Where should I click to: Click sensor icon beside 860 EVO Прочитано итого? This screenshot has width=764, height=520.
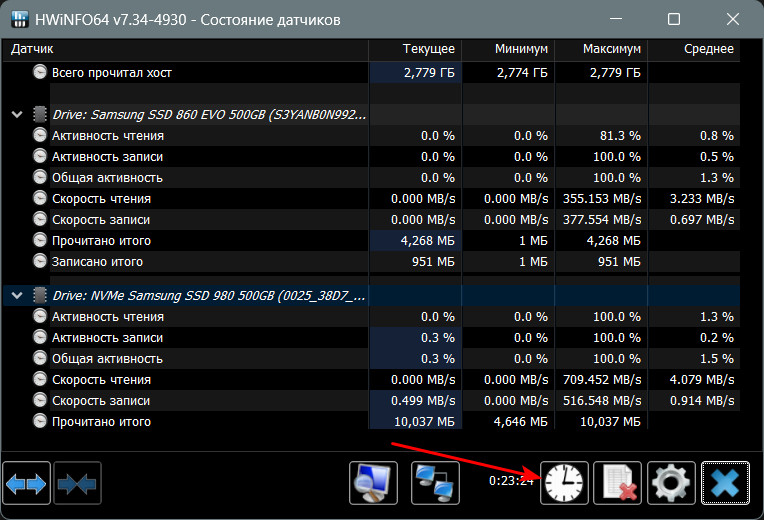point(39,240)
